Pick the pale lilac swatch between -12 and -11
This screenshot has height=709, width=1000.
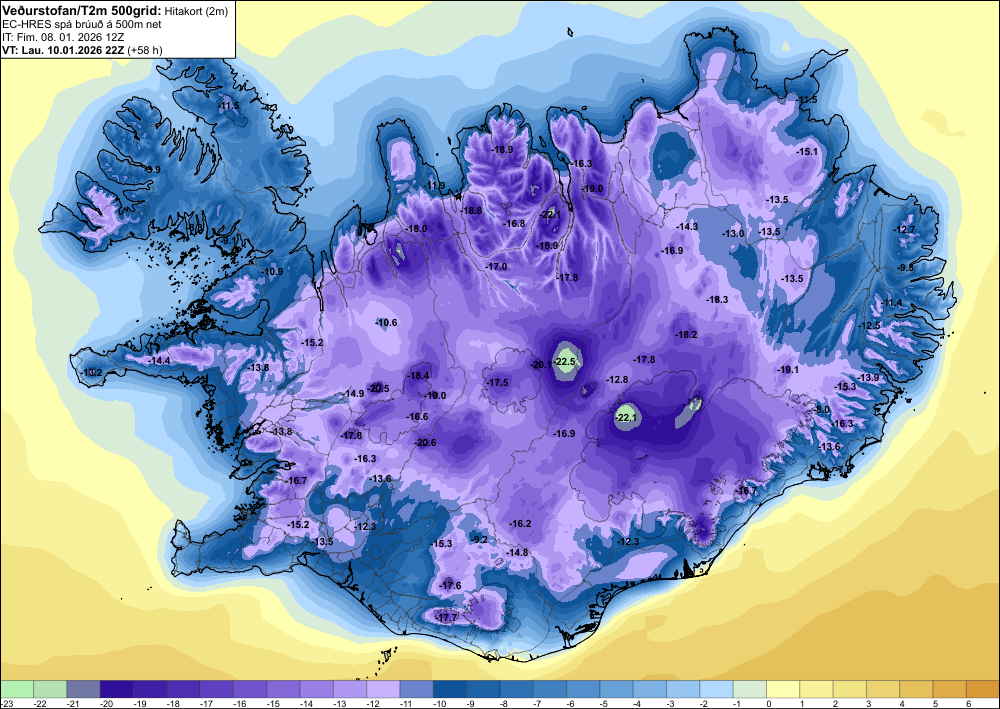[383, 689]
